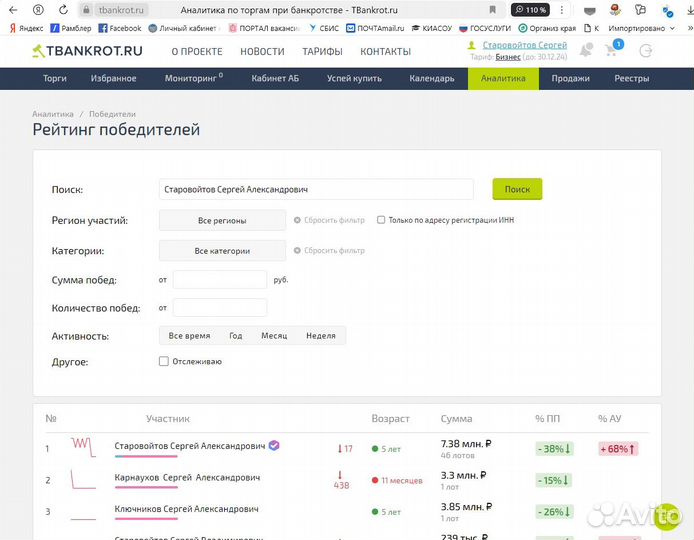Reset the categories filter
694x540 pixels.
(x=329, y=251)
